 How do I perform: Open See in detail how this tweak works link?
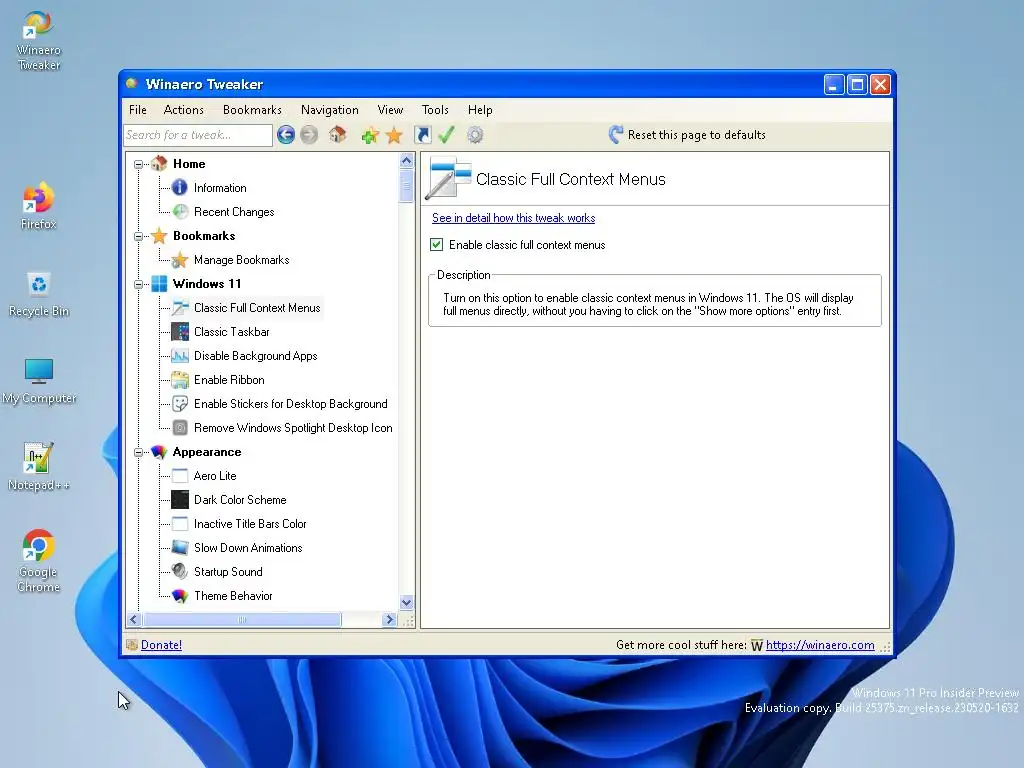point(513,218)
